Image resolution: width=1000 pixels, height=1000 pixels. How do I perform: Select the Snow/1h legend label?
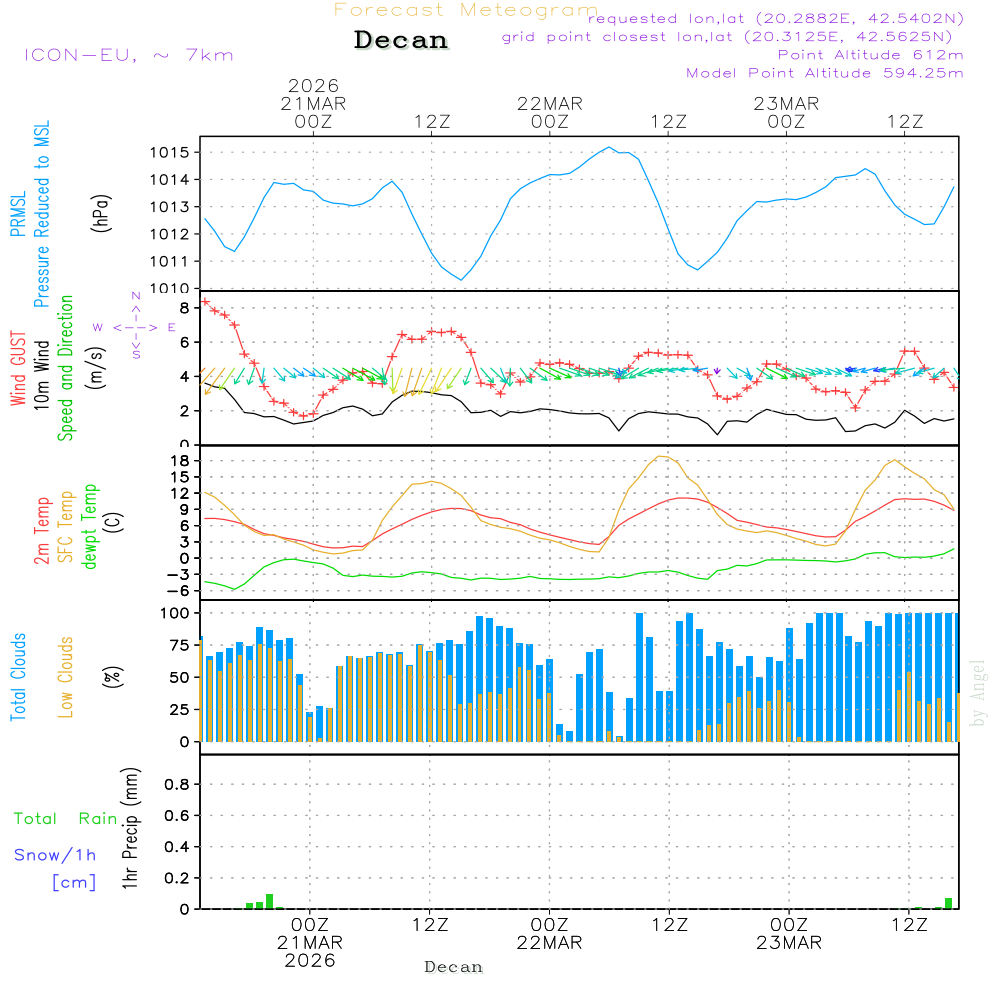(x=55, y=855)
